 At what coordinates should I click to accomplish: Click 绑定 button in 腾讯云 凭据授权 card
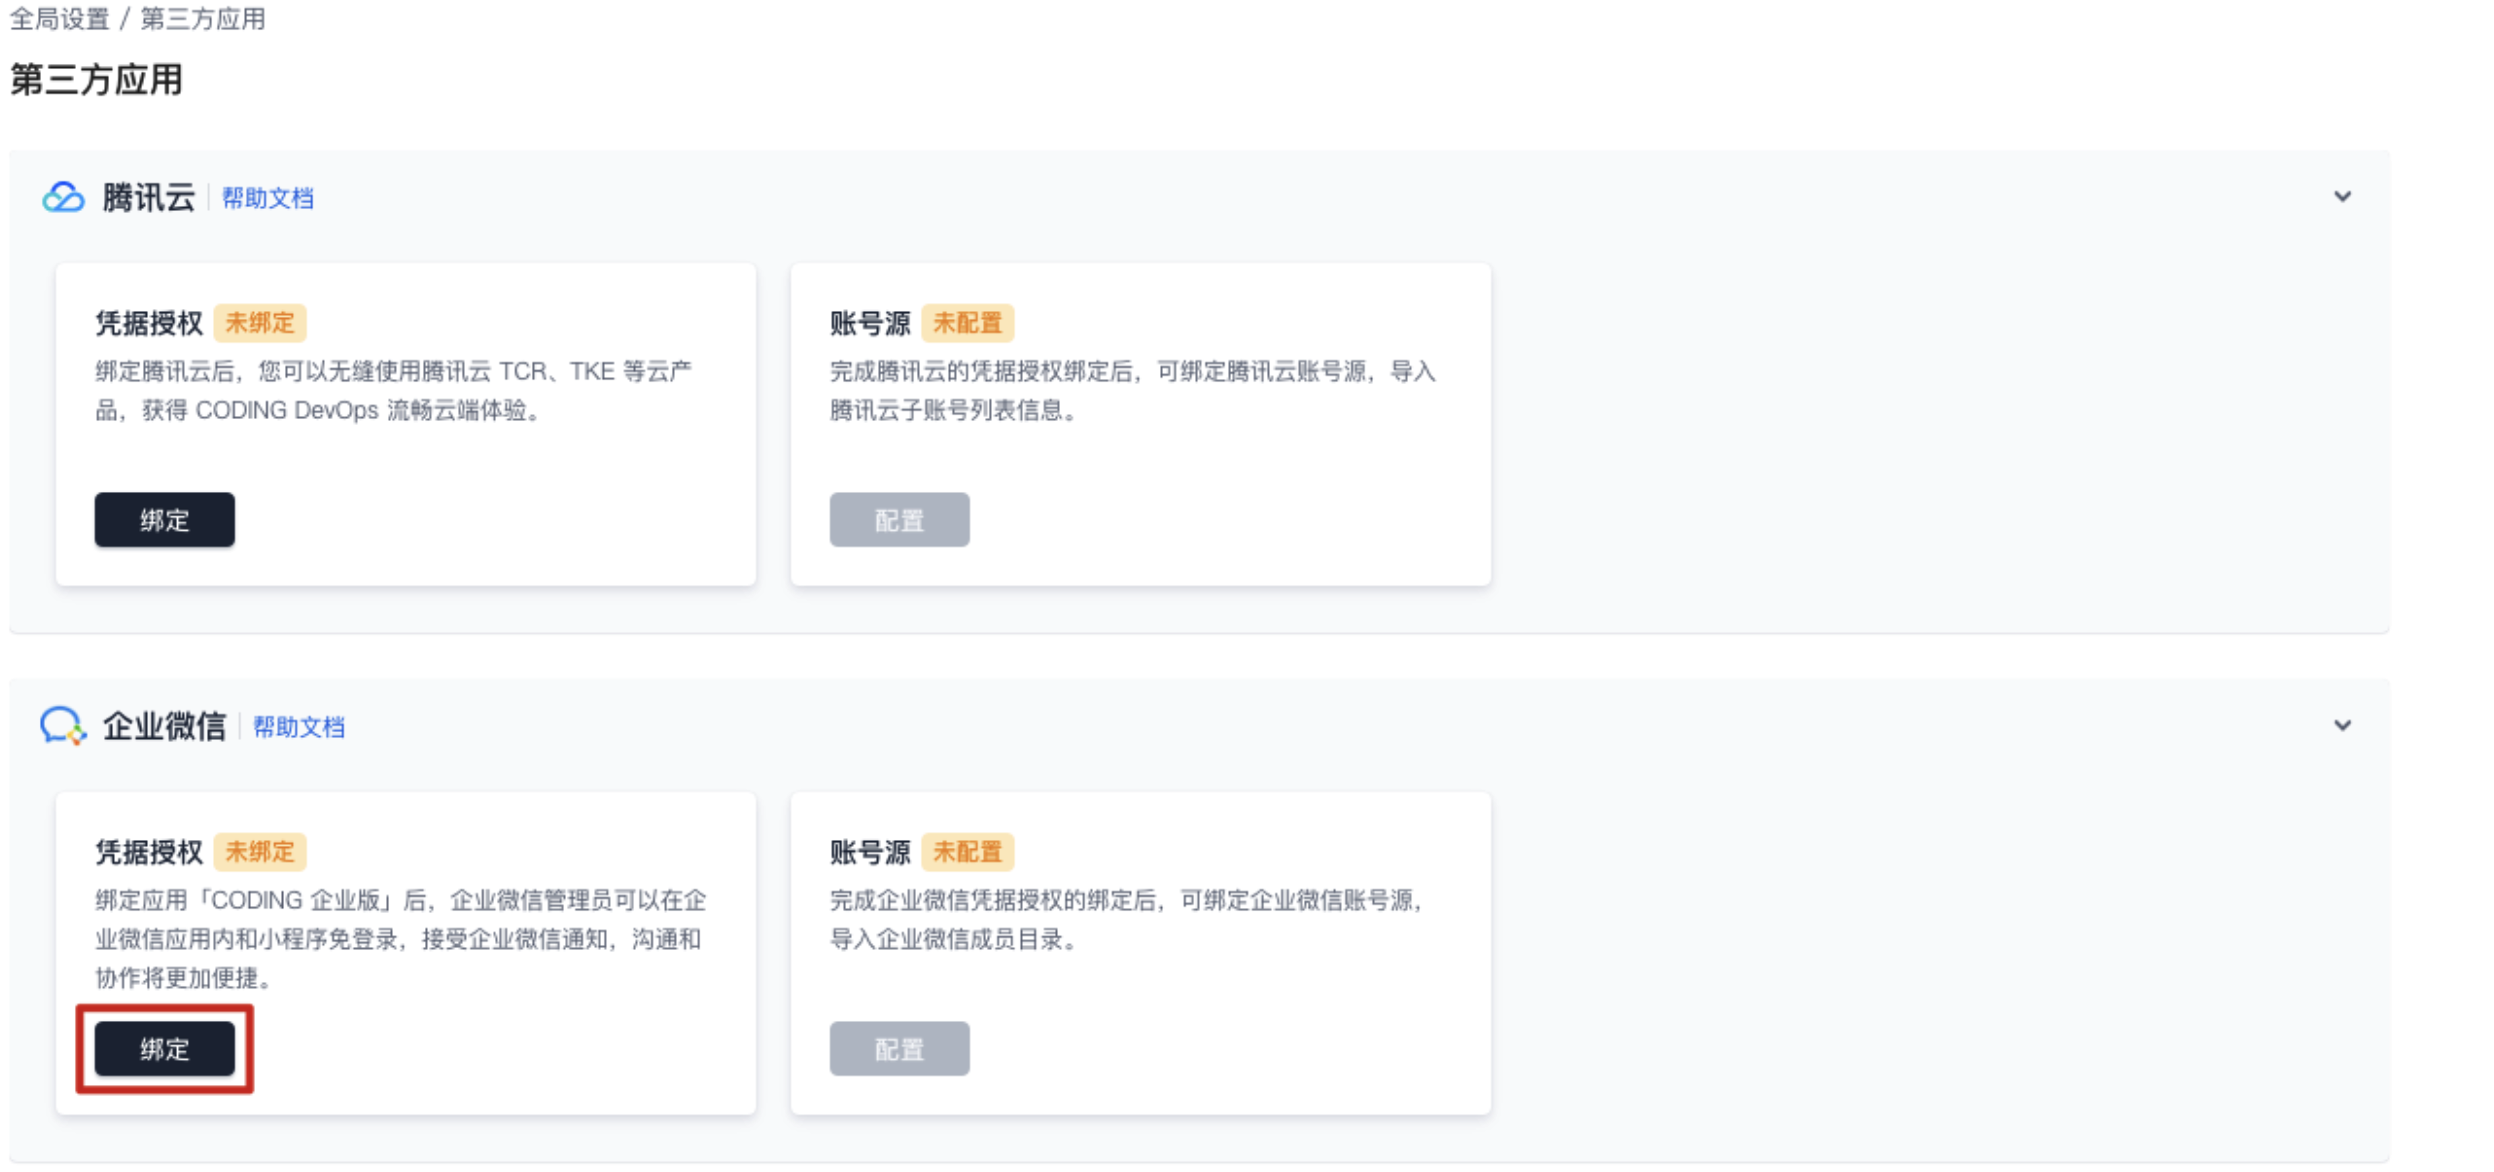(164, 520)
